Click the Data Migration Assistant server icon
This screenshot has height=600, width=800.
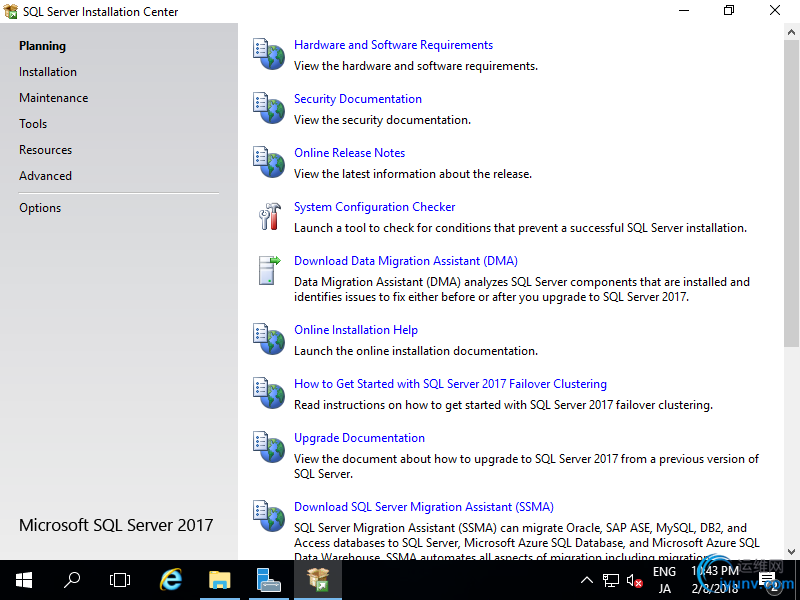coord(269,270)
